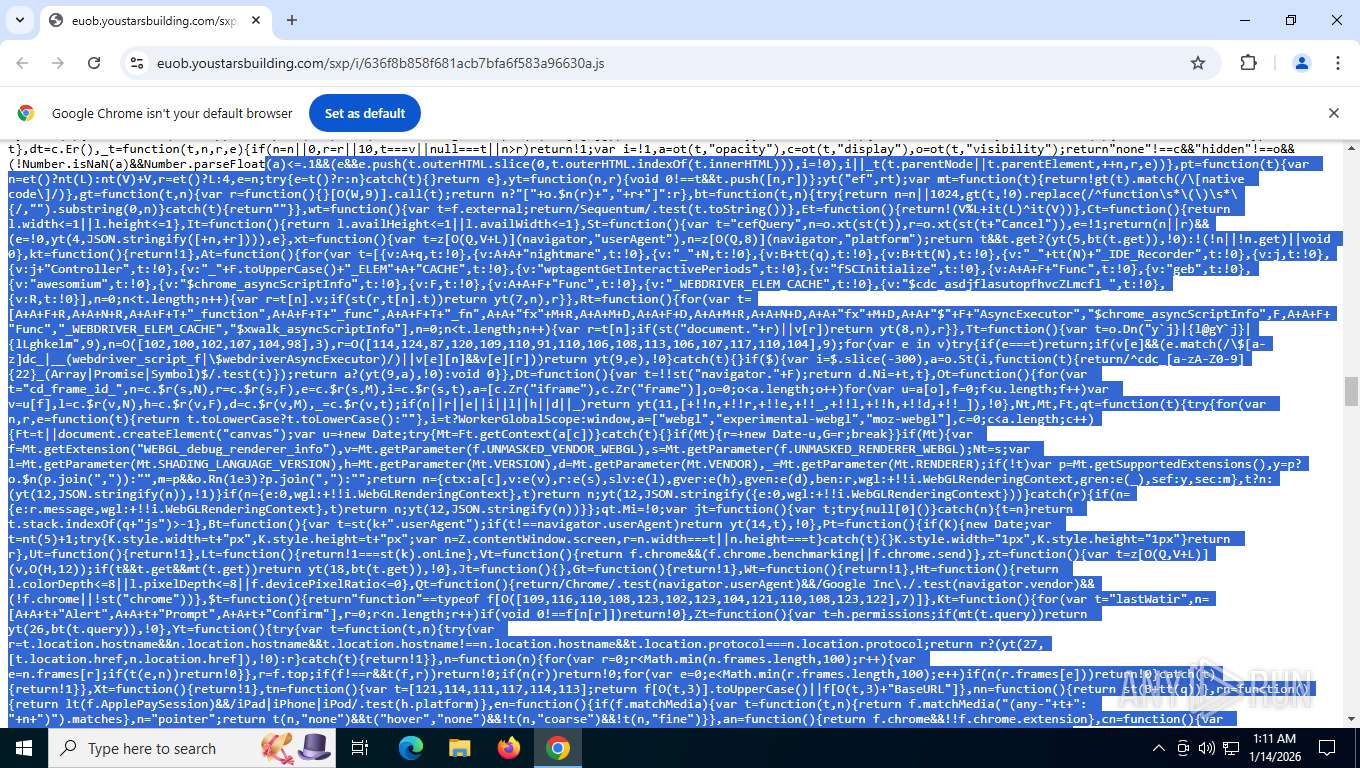Open the notifications center icon
This screenshot has height=768, width=1360.
(1327, 748)
